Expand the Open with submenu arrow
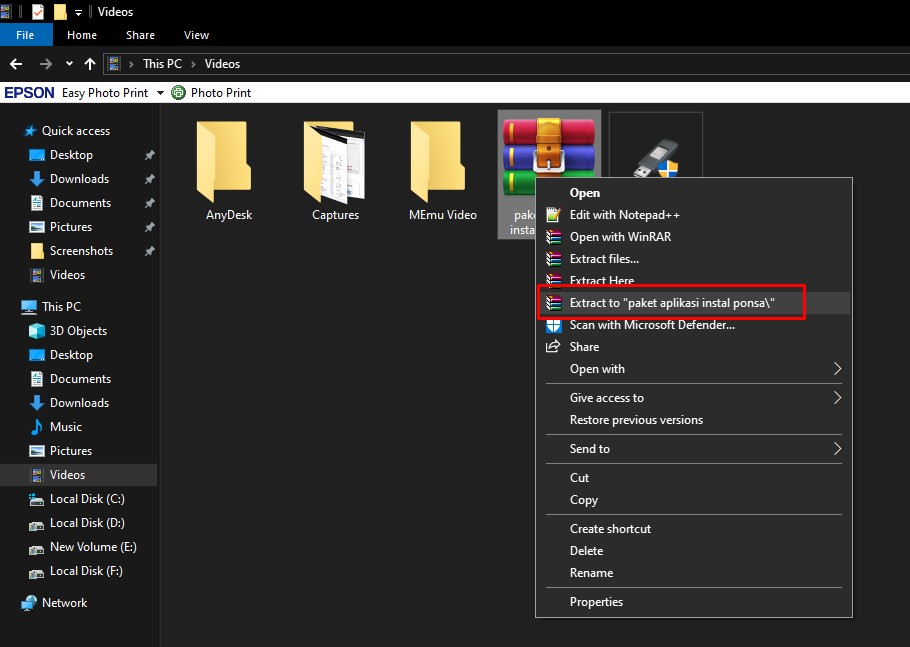This screenshot has height=647, width=910. [x=837, y=368]
